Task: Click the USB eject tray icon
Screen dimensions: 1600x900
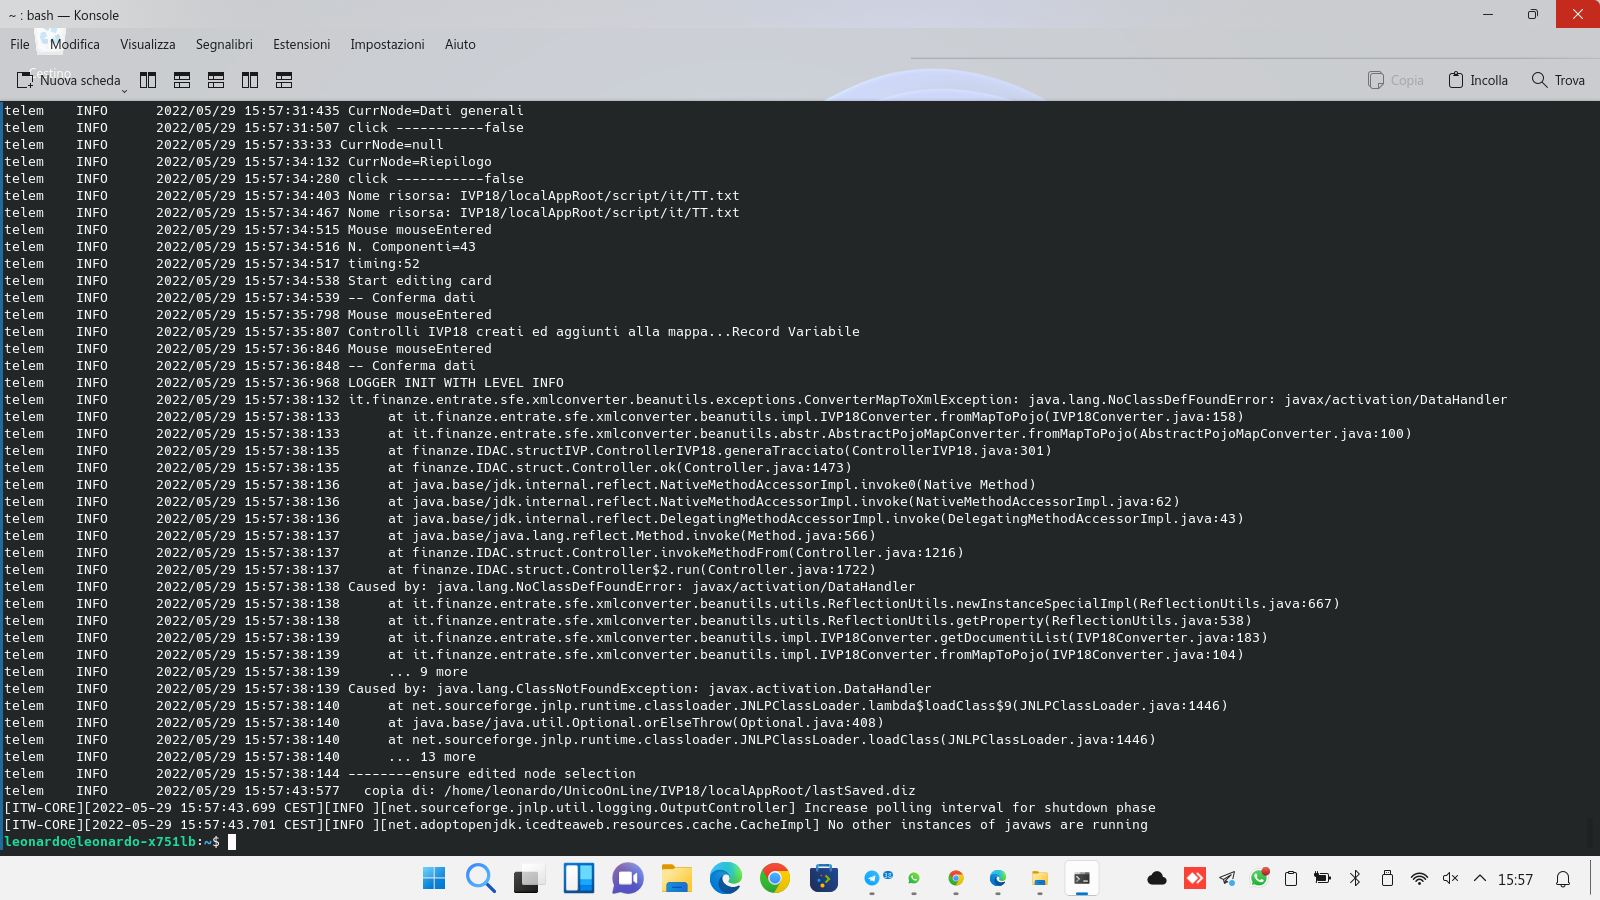Action: tap(1387, 879)
